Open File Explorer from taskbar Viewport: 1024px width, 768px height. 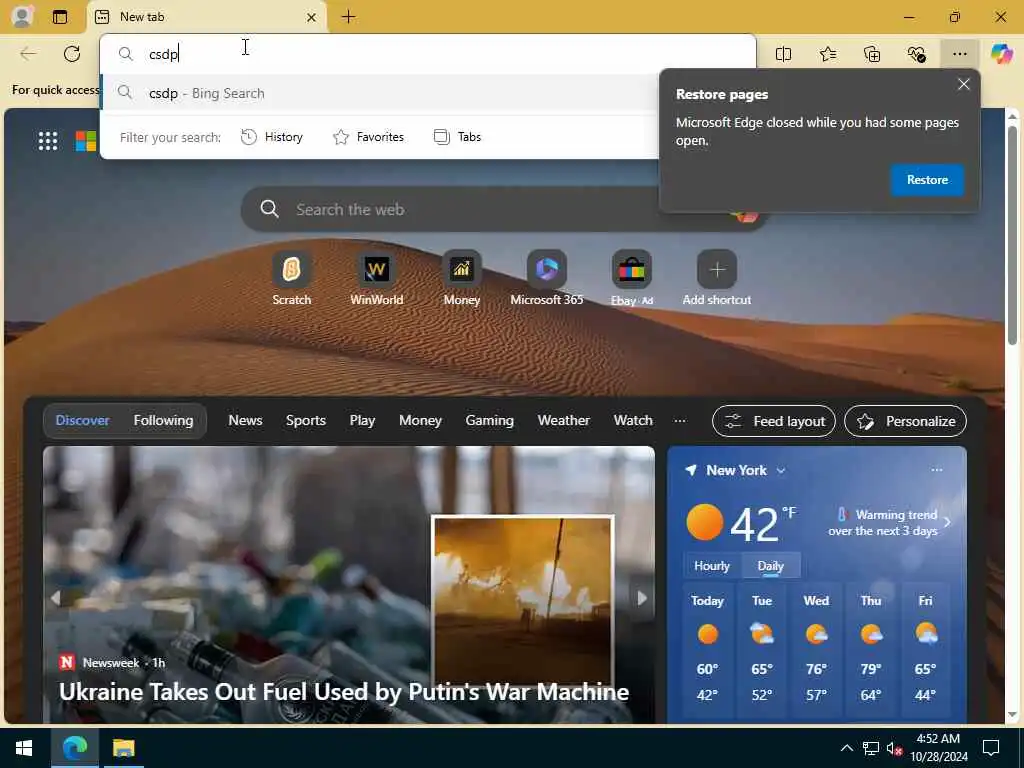(x=123, y=748)
